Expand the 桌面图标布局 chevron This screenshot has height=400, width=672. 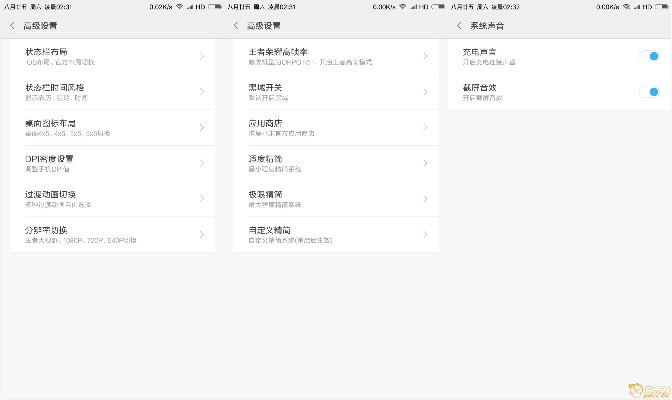point(201,128)
